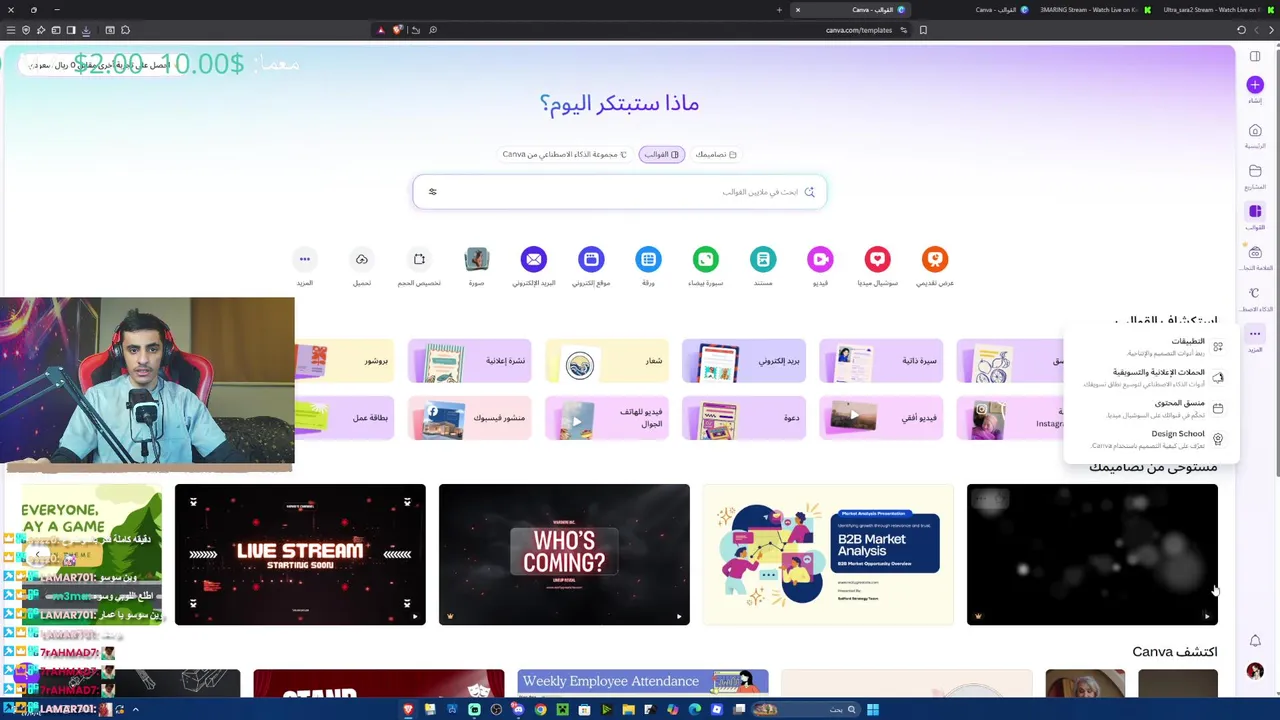Choose the Whiteboard (سبورة بيضاء) green icon
This screenshot has height=720, width=1280.
[706, 259]
